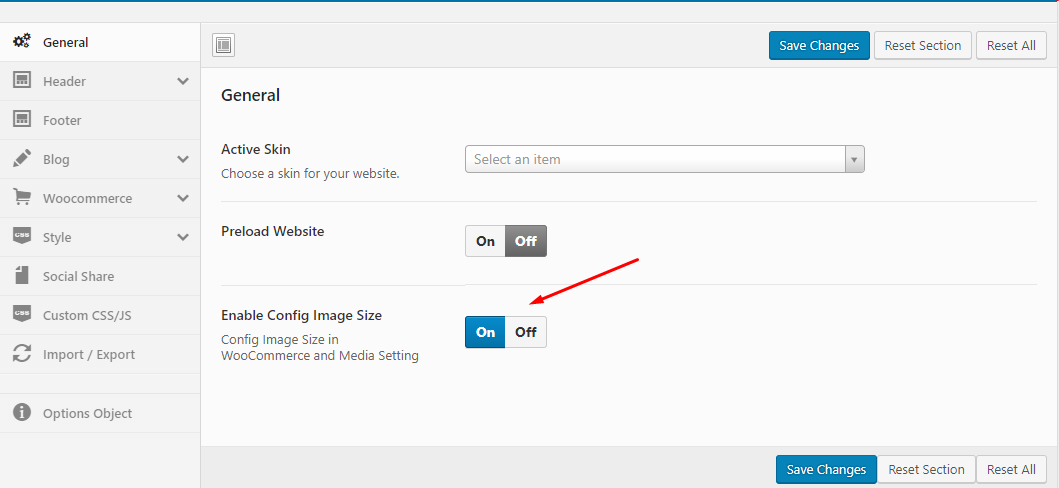This screenshot has height=488, width=1059.
Task: Open the Active Skin dropdown
Action: click(x=664, y=159)
